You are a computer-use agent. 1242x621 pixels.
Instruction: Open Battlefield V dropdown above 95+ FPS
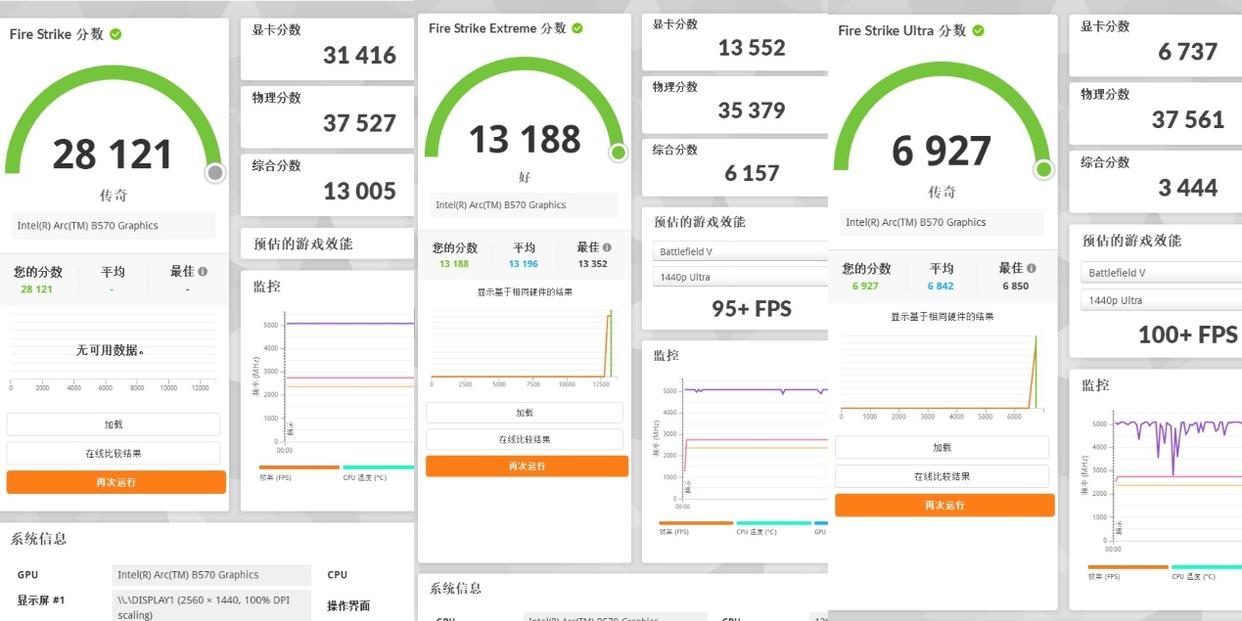point(741,251)
